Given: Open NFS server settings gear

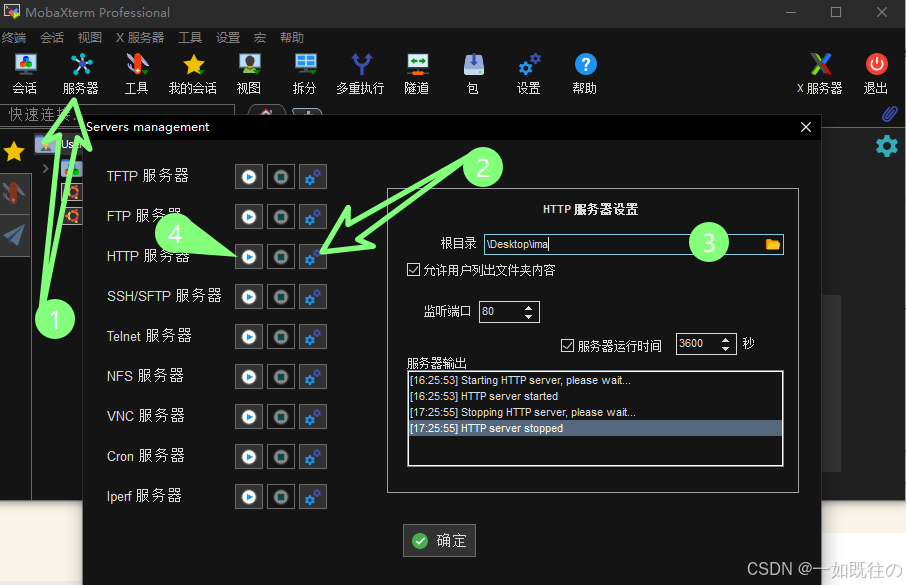Looking at the screenshot, I should pyautogui.click(x=313, y=377).
